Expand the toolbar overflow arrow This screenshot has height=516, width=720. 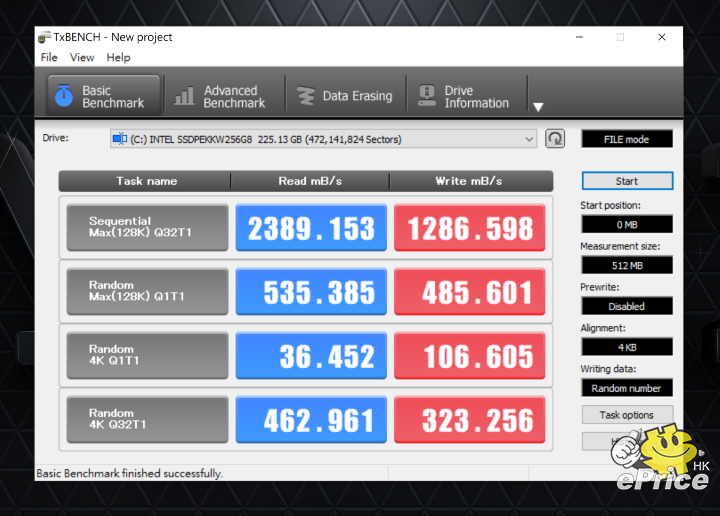pos(538,107)
